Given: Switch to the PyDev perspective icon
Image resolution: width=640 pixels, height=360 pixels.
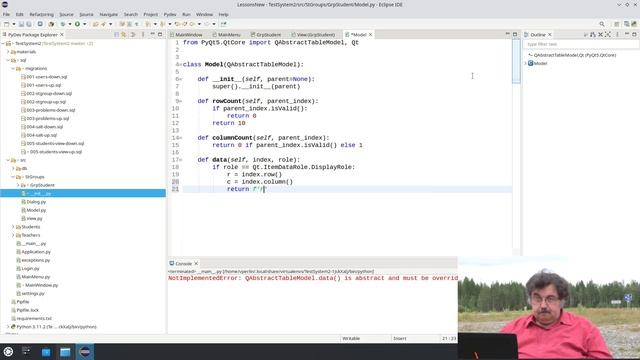Looking at the screenshot, I should click(x=634, y=24).
